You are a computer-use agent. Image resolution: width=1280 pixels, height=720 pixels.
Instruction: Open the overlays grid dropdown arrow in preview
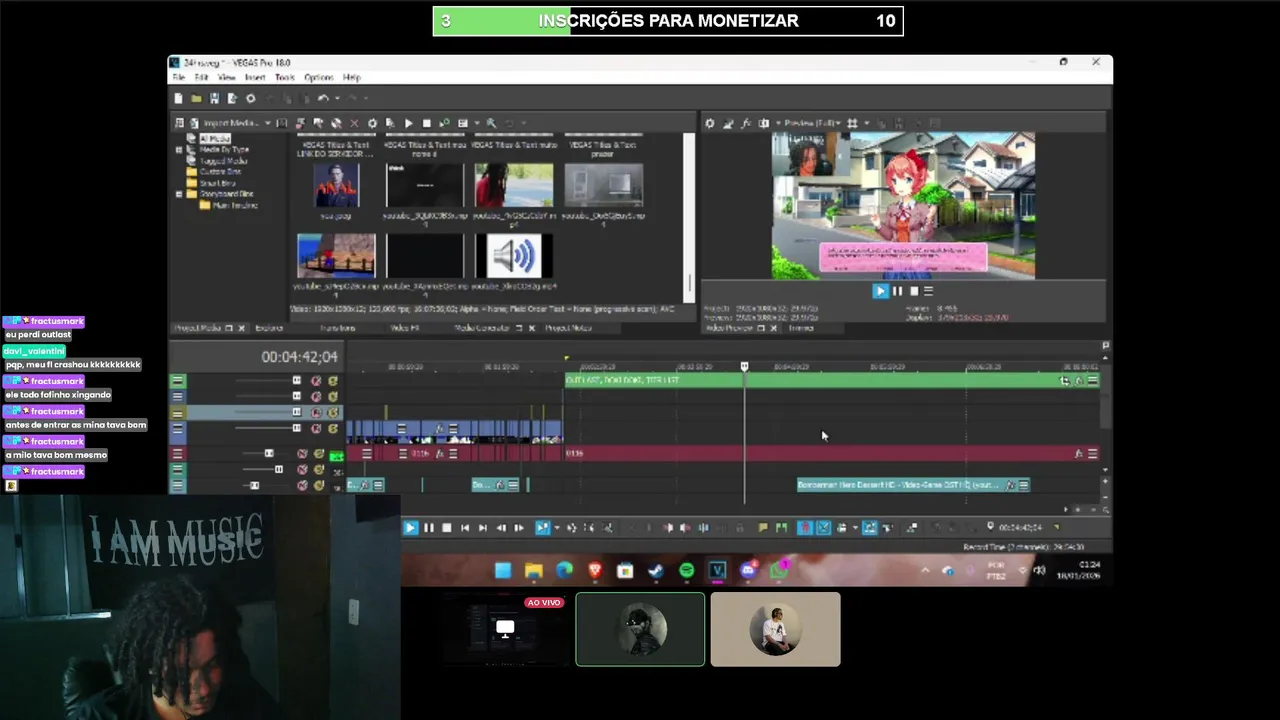pyautogui.click(x=867, y=123)
